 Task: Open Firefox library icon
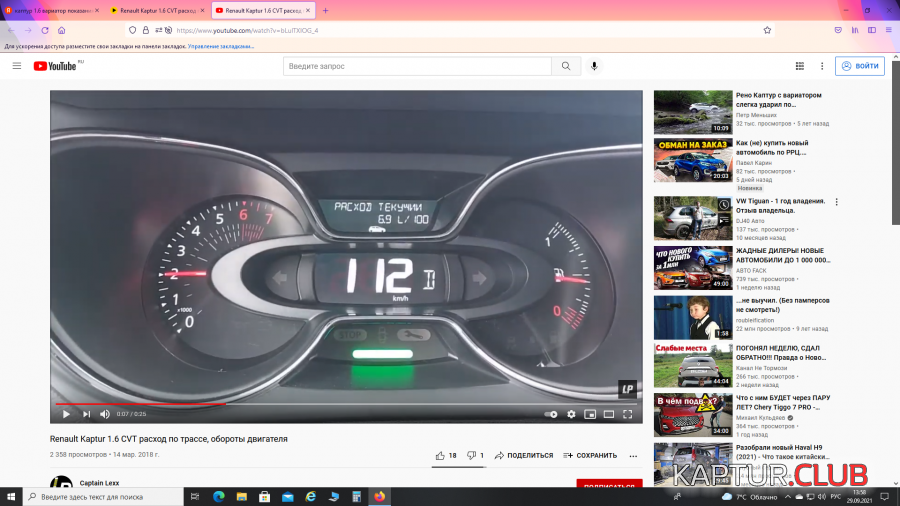(x=855, y=30)
